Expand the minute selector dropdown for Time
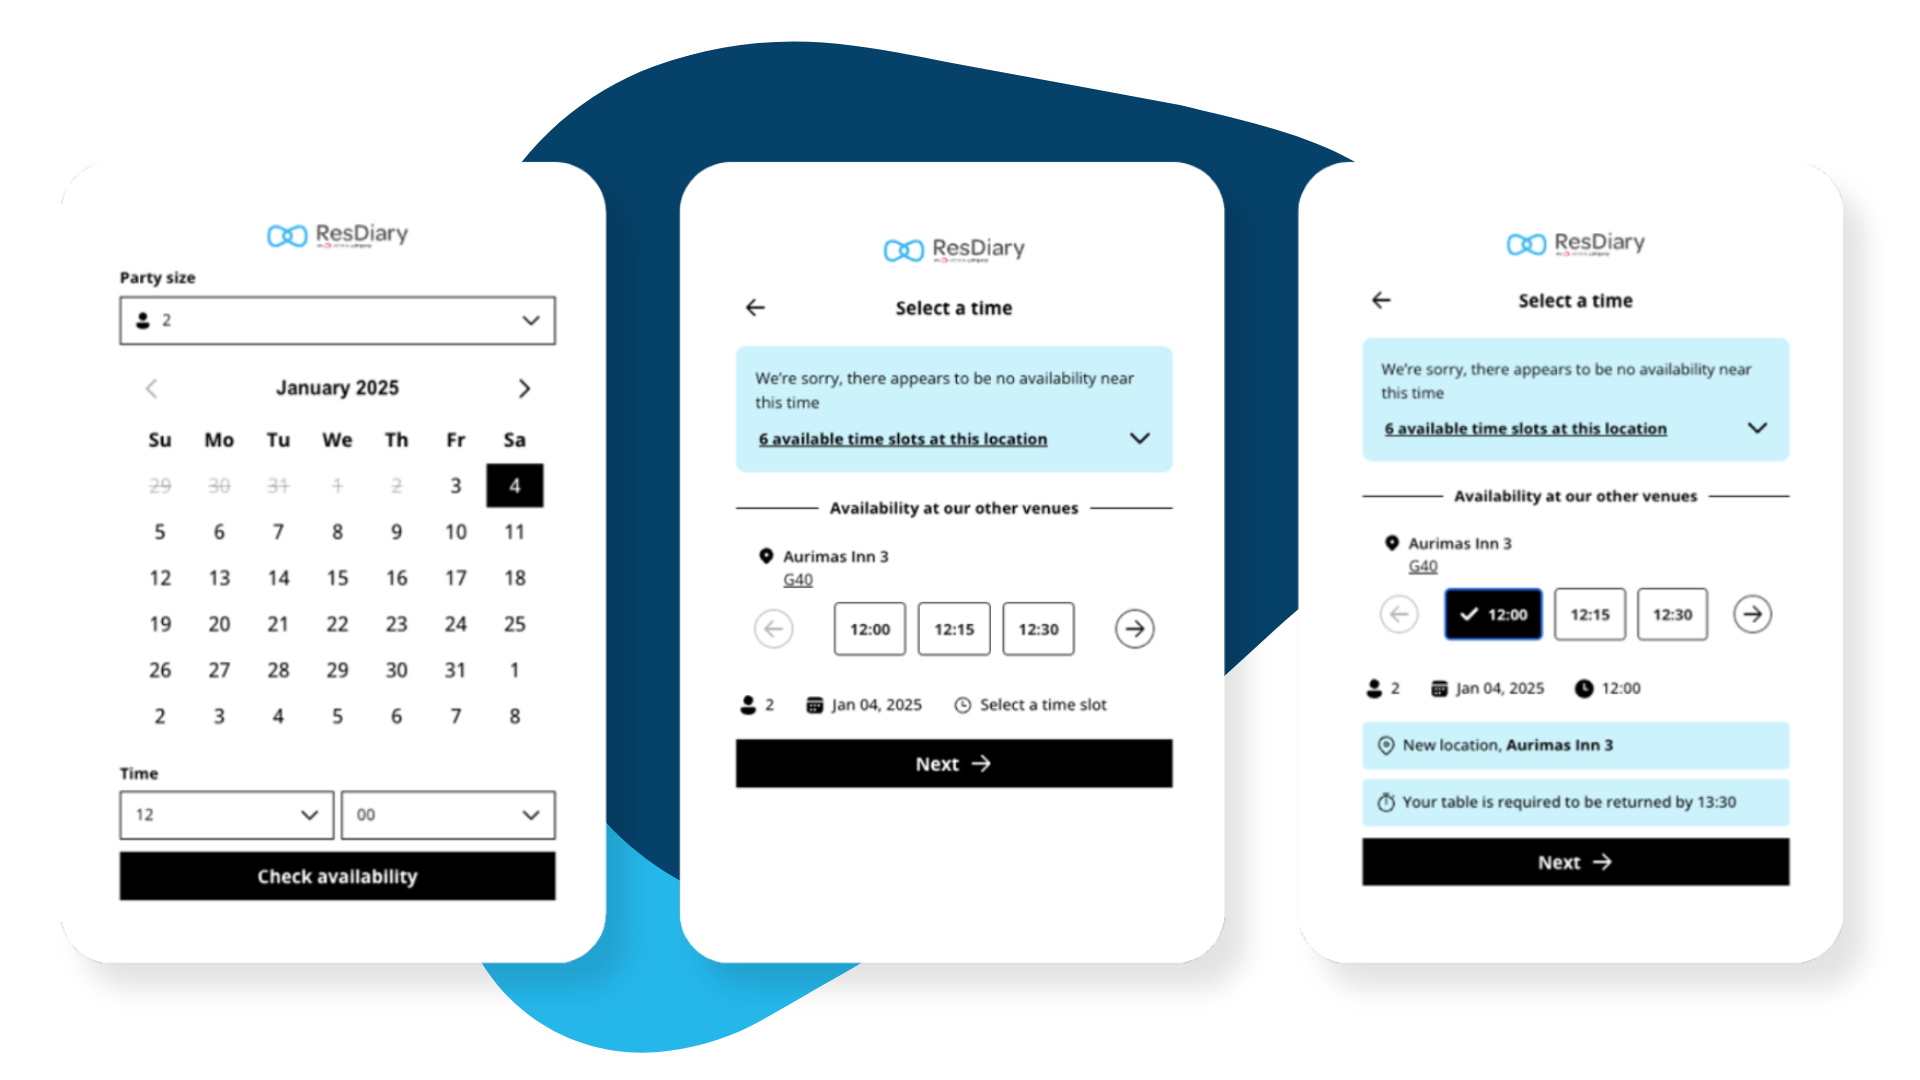1920x1080 pixels. (447, 814)
